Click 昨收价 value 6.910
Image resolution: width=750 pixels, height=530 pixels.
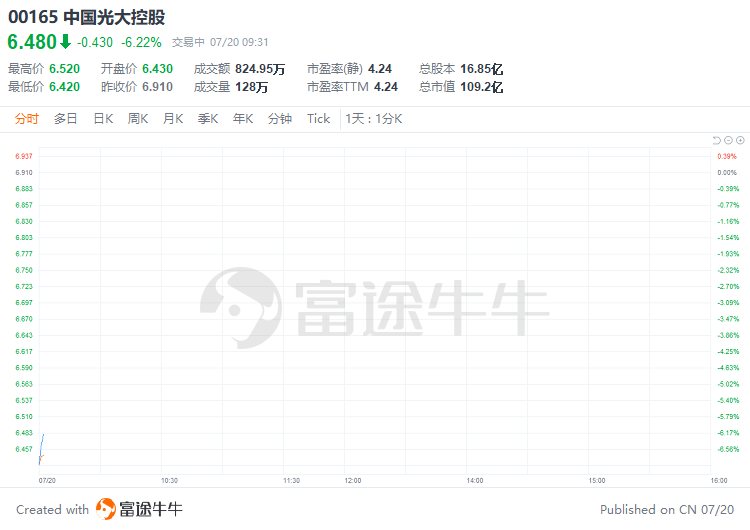[157, 87]
